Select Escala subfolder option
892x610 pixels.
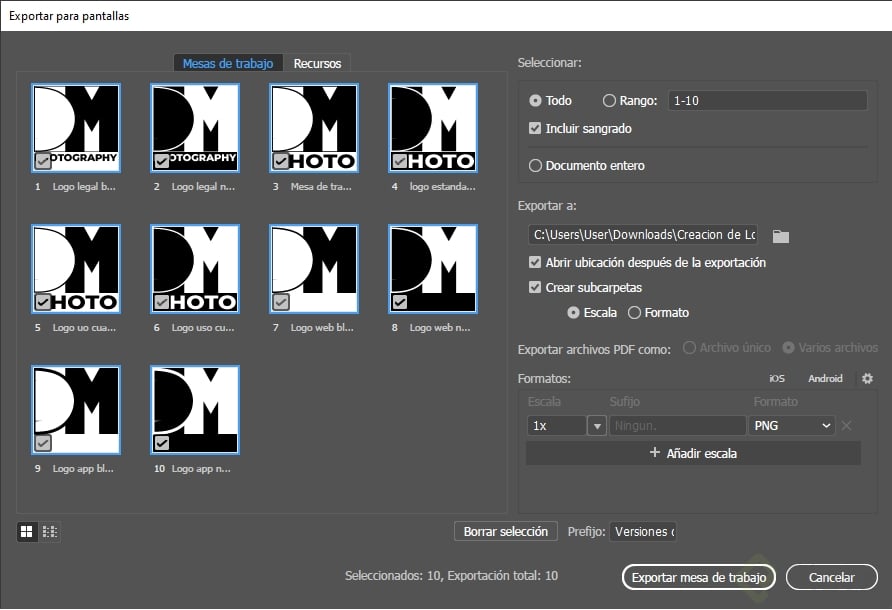(x=573, y=312)
